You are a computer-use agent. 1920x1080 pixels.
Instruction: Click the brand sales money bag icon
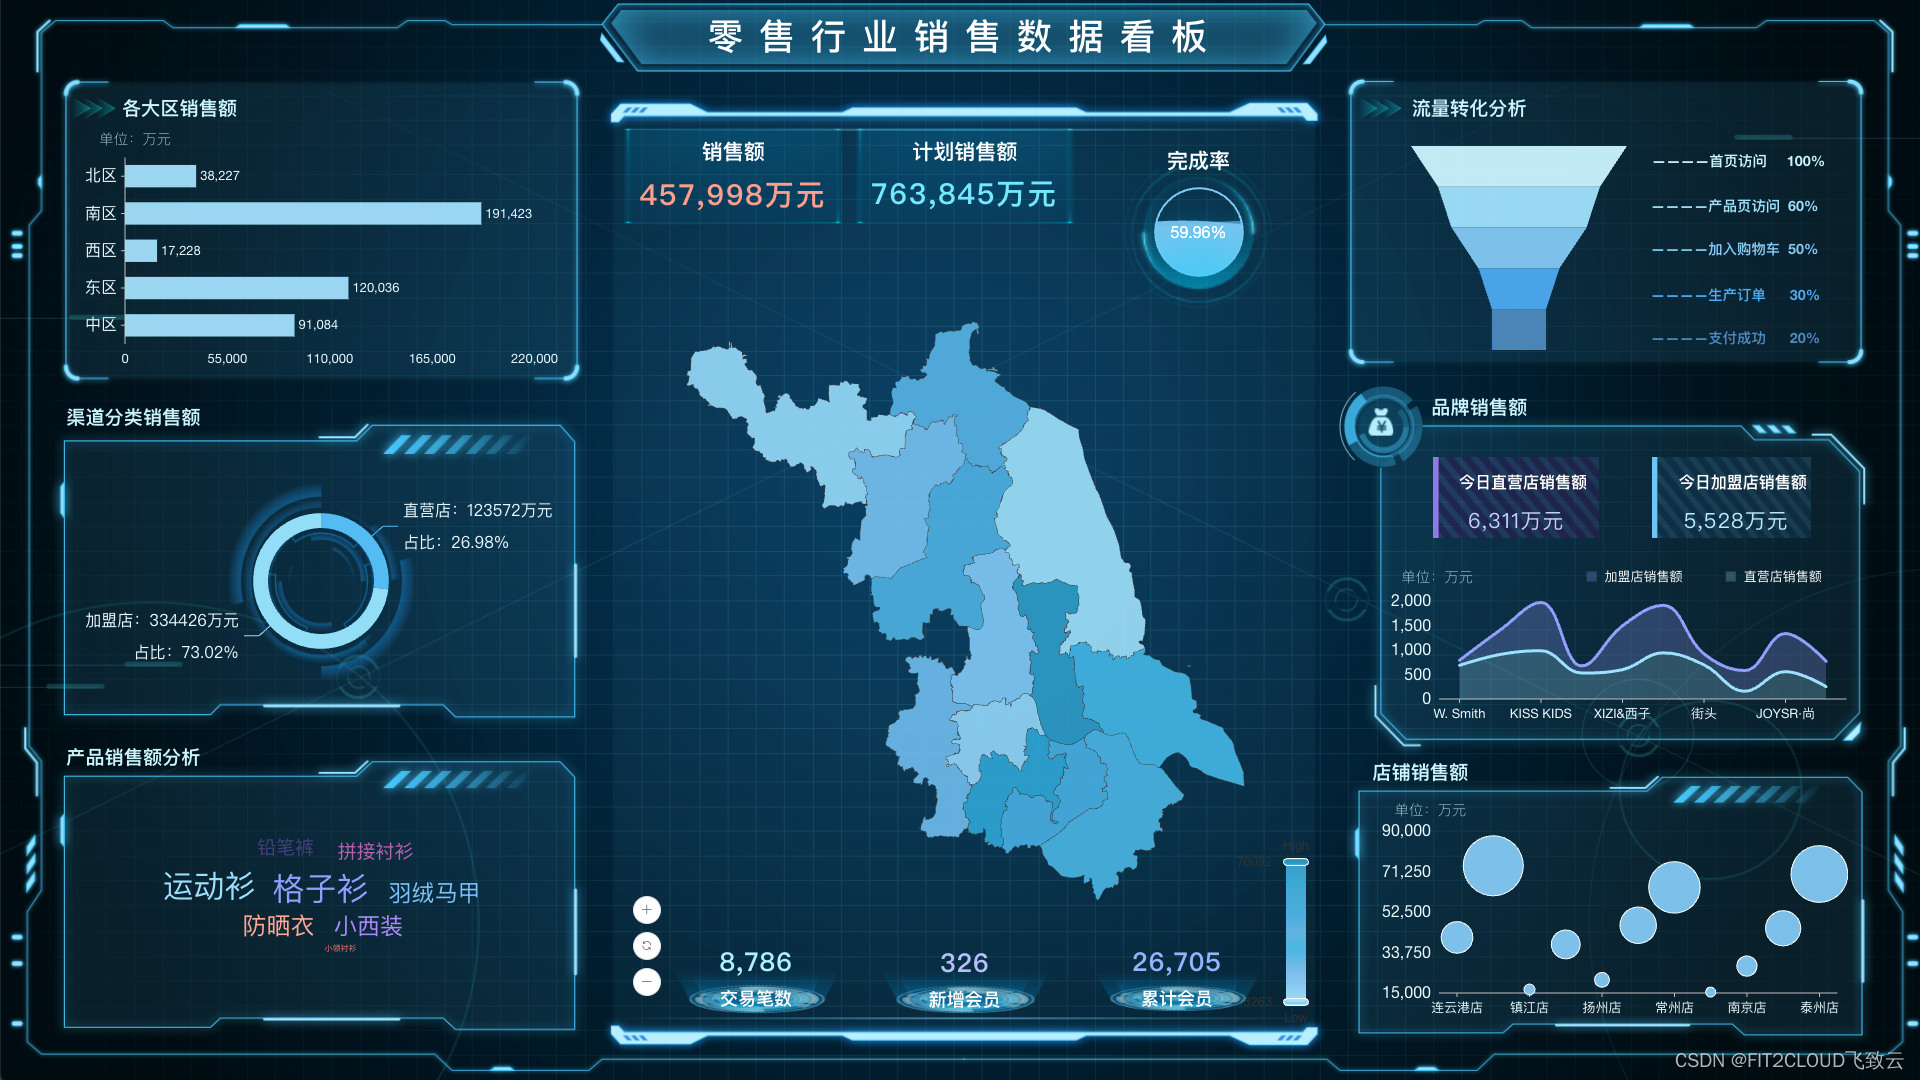pos(1381,426)
